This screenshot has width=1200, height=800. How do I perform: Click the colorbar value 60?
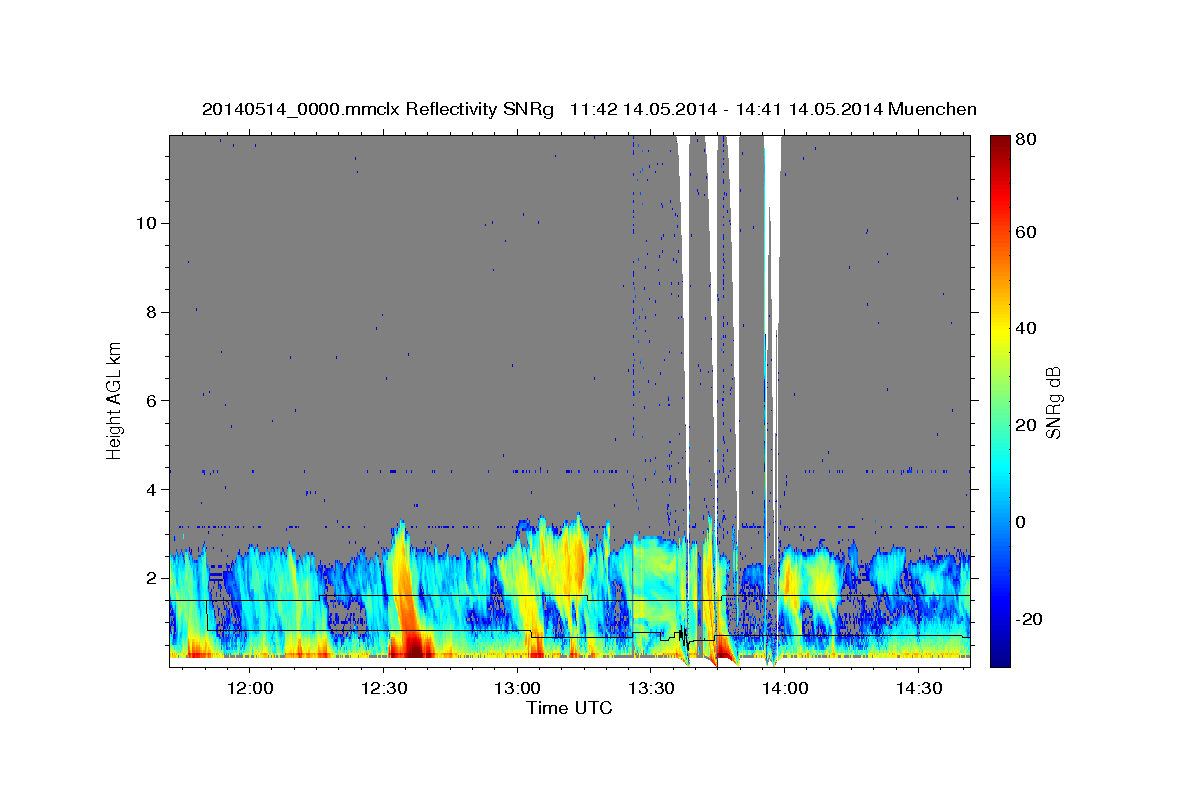point(1025,232)
